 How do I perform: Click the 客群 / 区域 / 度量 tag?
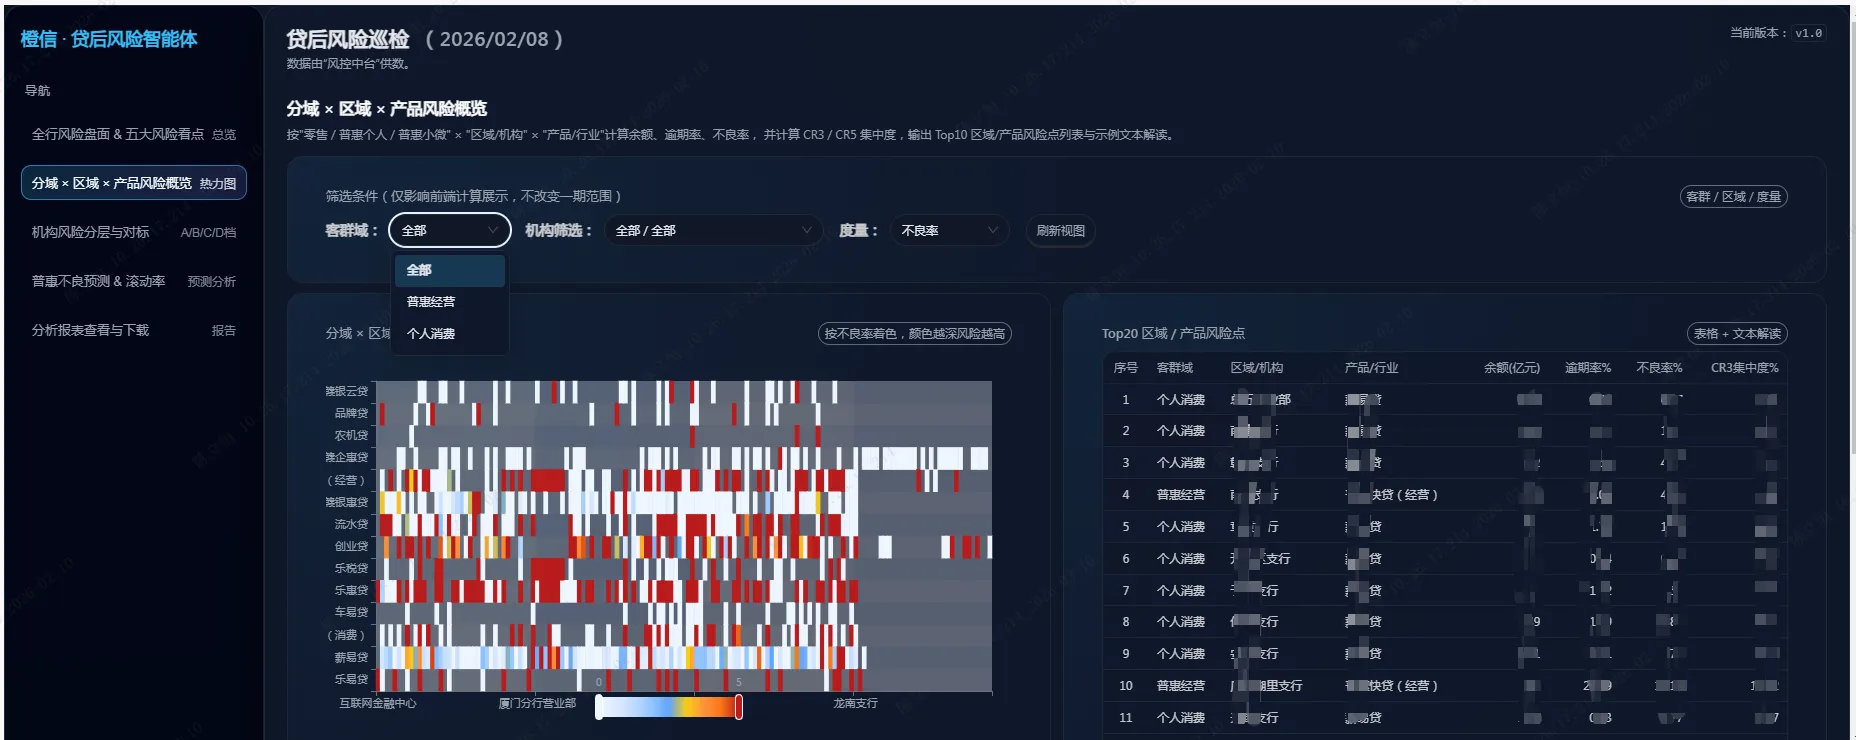pos(1733,197)
